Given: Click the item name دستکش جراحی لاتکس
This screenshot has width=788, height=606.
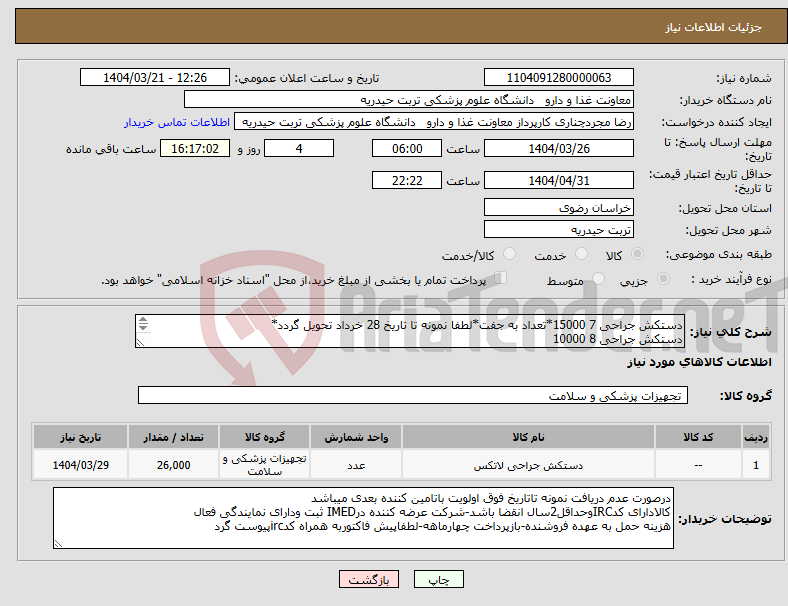Looking at the screenshot, I should click(528, 465).
